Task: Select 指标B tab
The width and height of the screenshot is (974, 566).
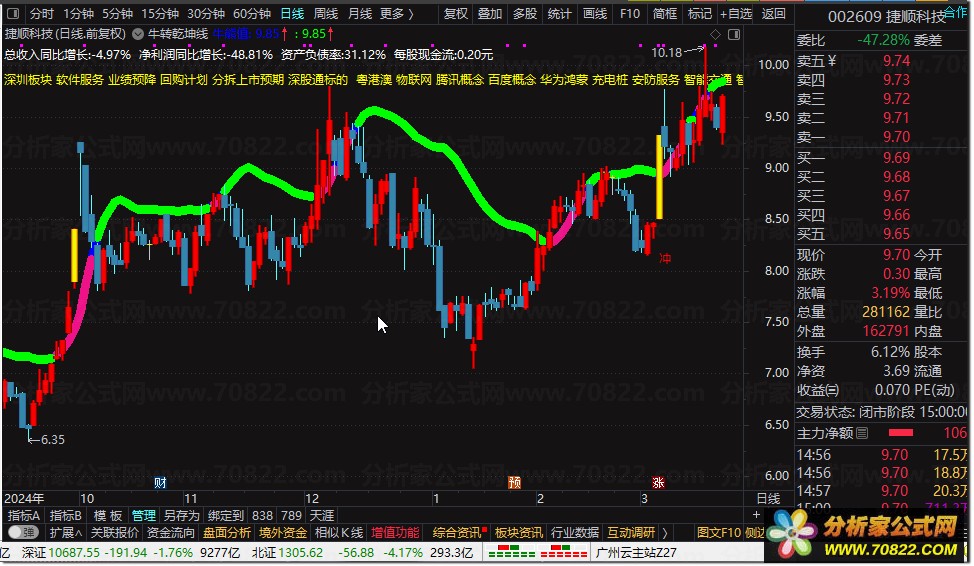Action: coord(65,515)
